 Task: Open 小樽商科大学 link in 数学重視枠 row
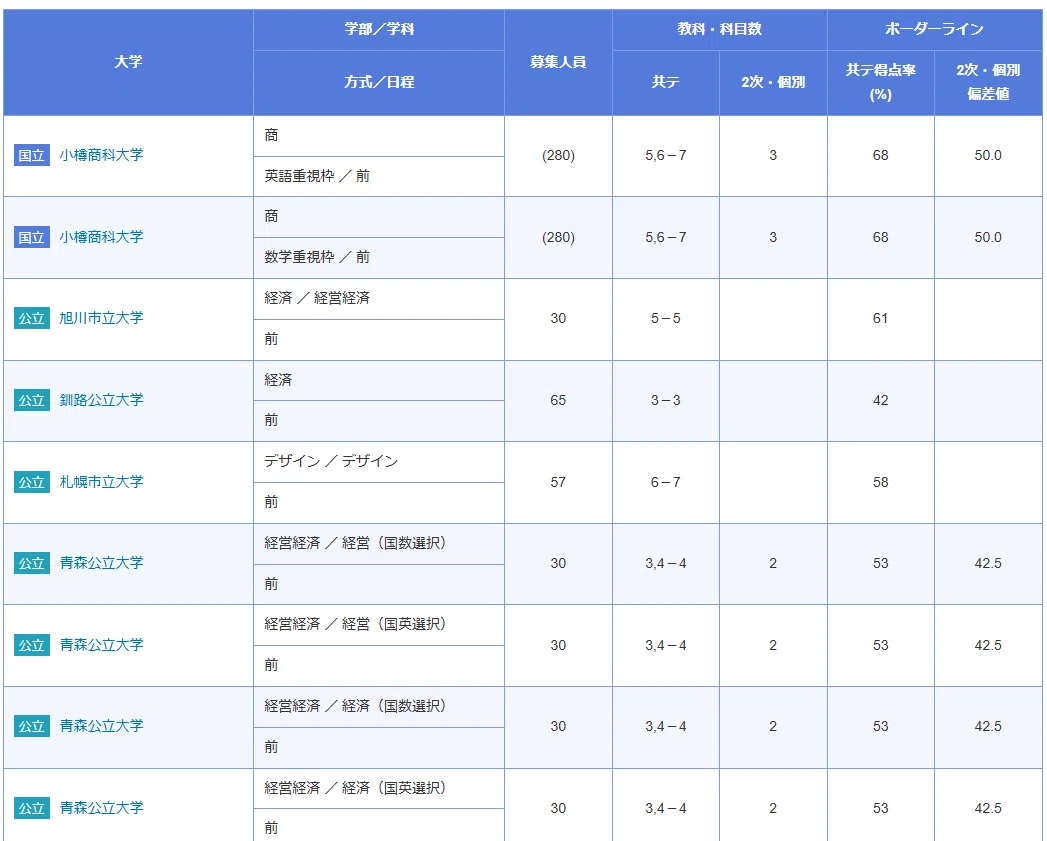pyautogui.click(x=101, y=237)
